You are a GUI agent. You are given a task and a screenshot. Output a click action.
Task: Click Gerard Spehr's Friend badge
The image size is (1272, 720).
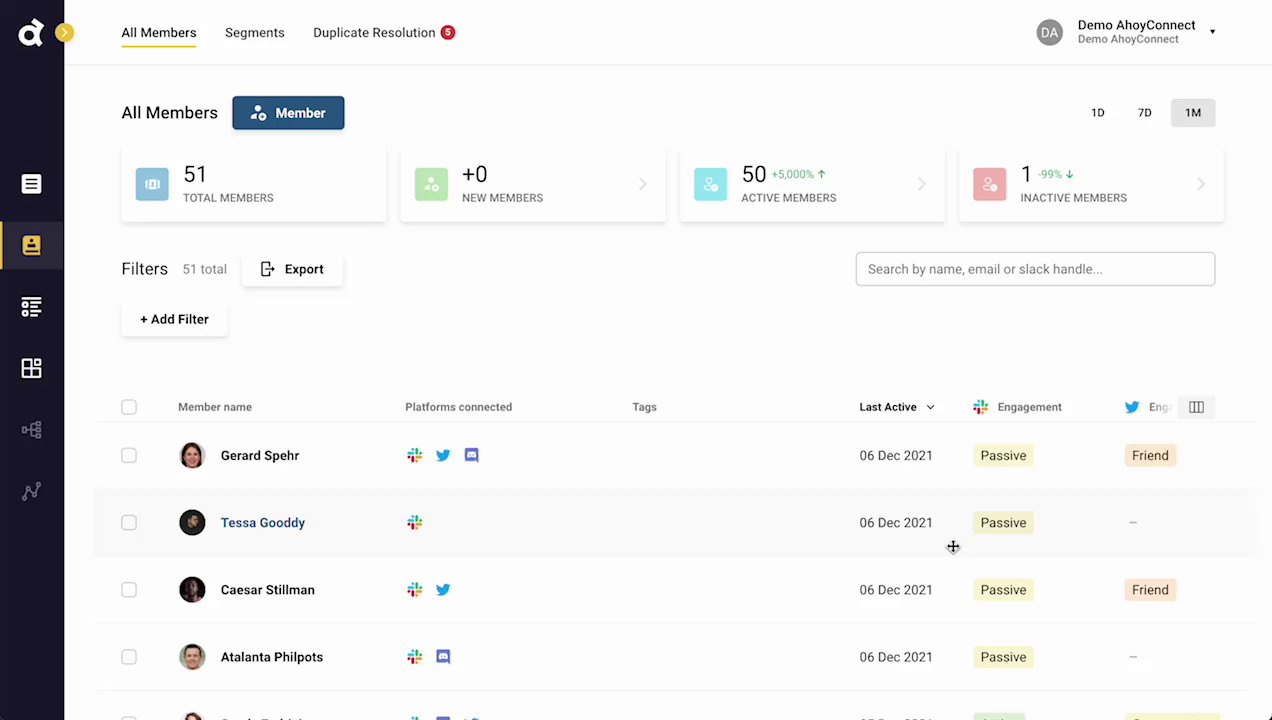coord(1150,455)
